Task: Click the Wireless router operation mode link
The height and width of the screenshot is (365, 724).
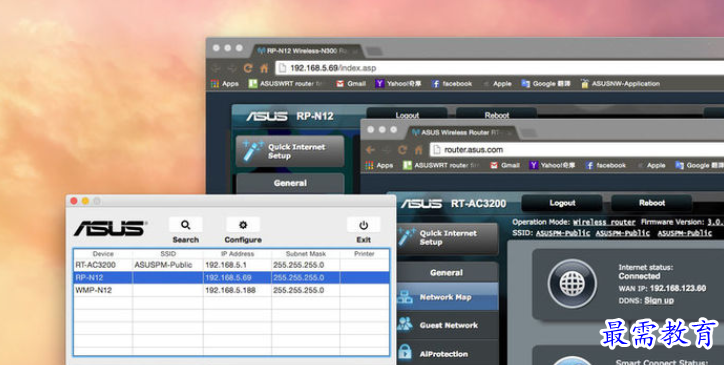Action: coord(604,222)
